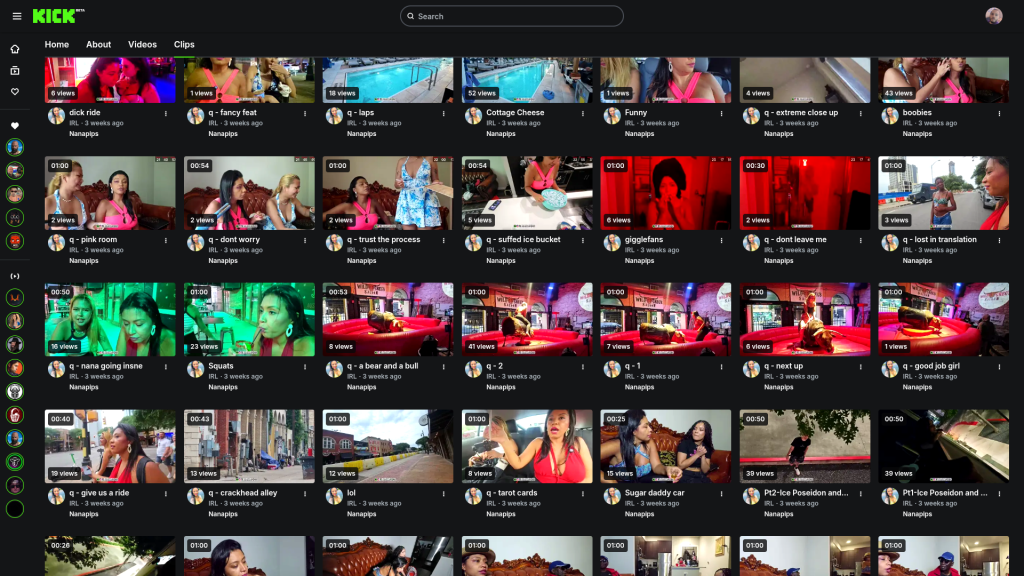1024x576 pixels.
Task: Open the user profile avatar at top right
Action: [993, 16]
